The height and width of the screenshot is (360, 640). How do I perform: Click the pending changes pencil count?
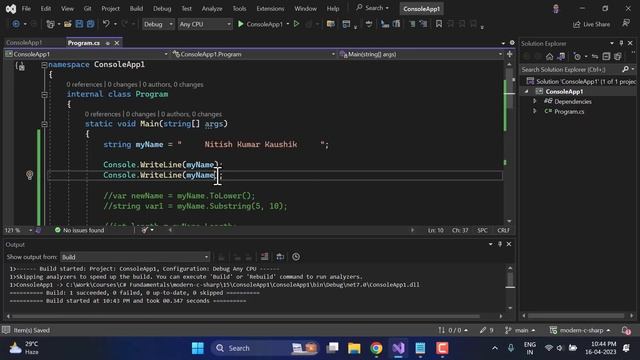[x=487, y=330]
